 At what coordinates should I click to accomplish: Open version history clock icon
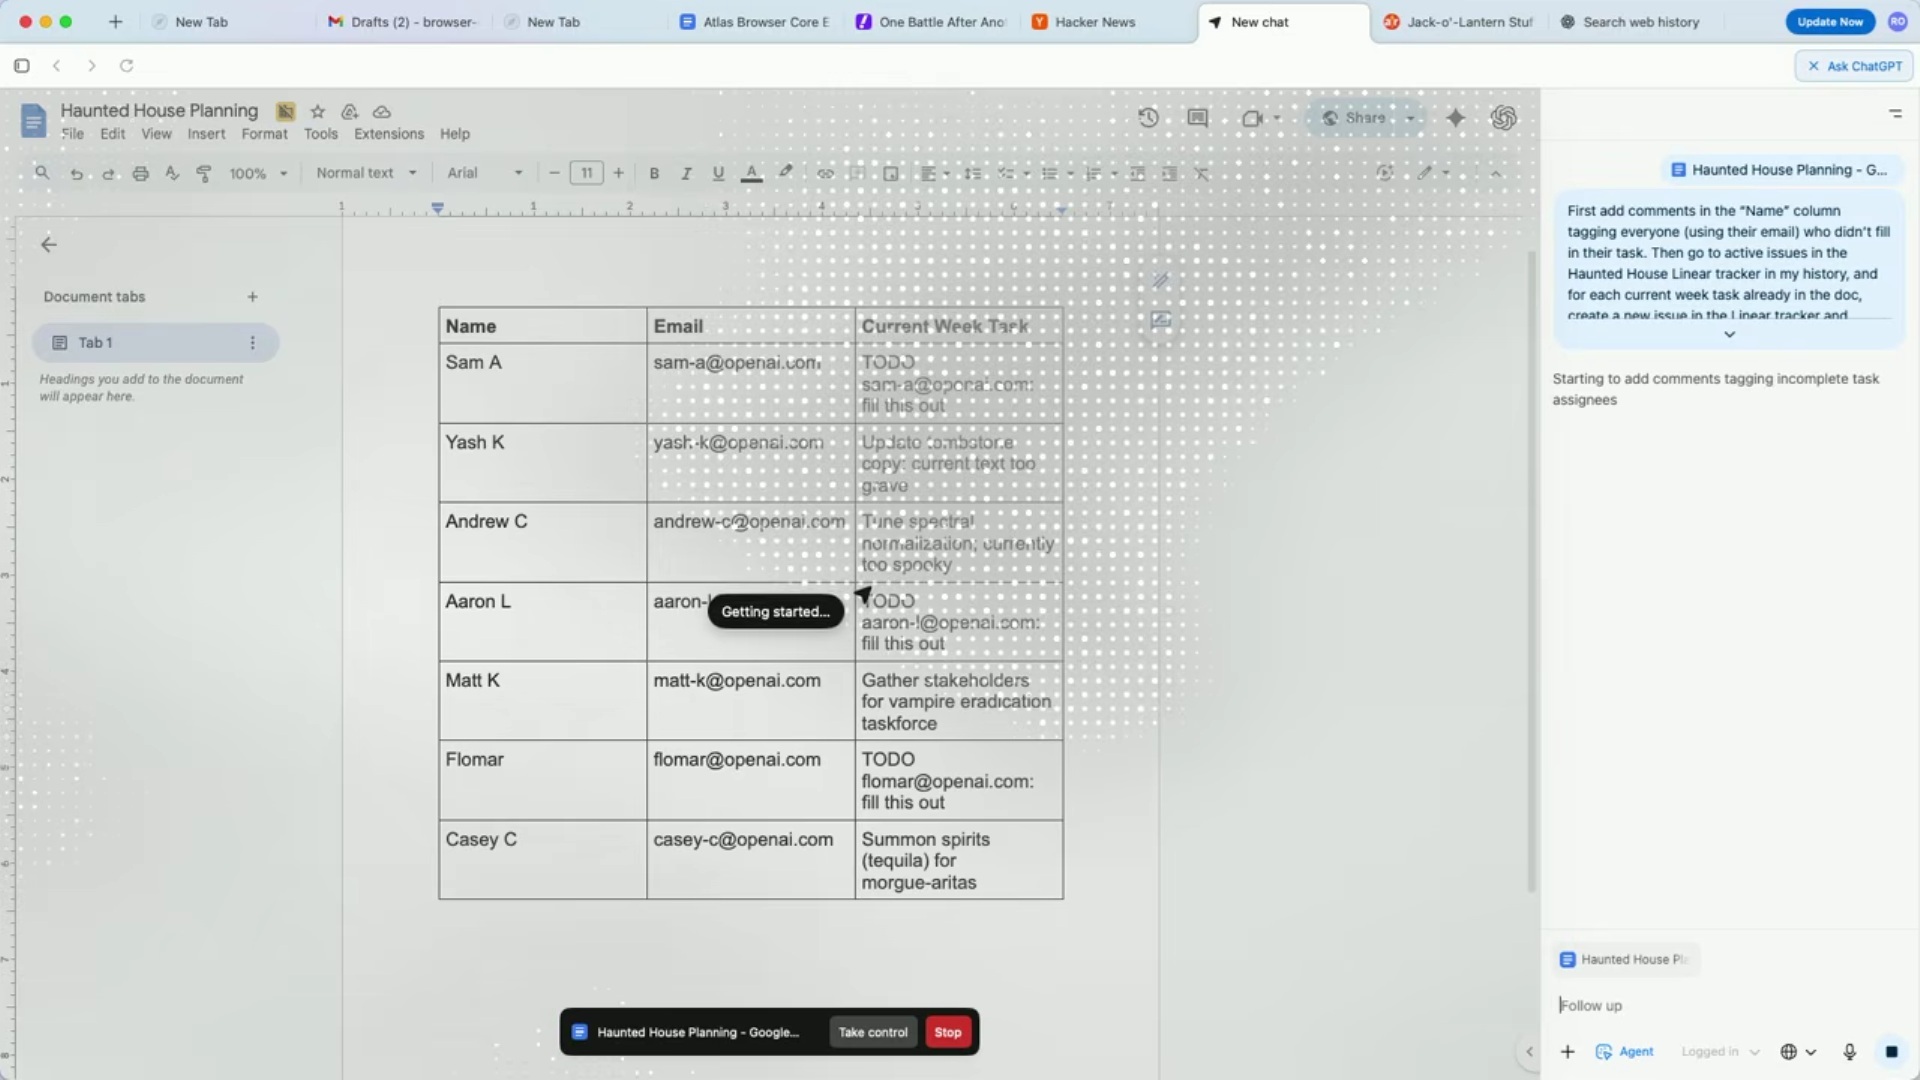[1148, 118]
